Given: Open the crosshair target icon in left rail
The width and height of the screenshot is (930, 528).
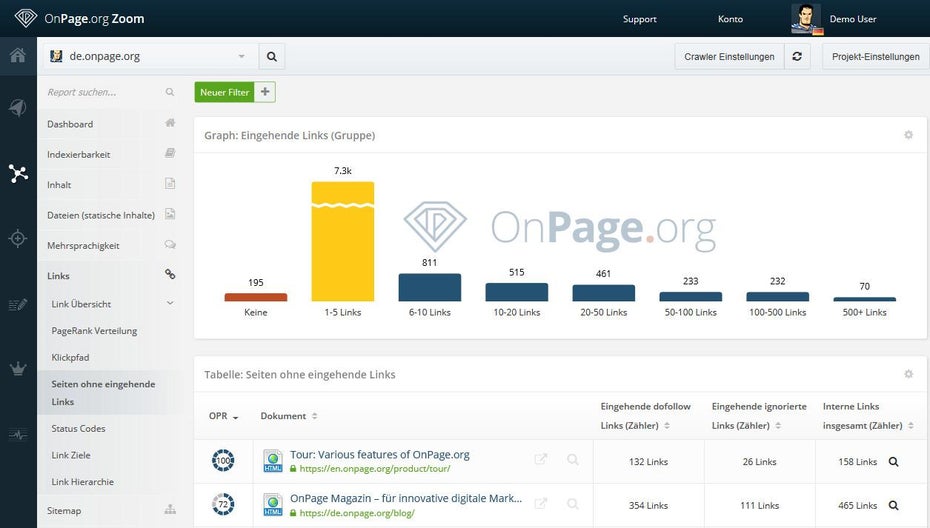Looking at the screenshot, I should click(18, 238).
